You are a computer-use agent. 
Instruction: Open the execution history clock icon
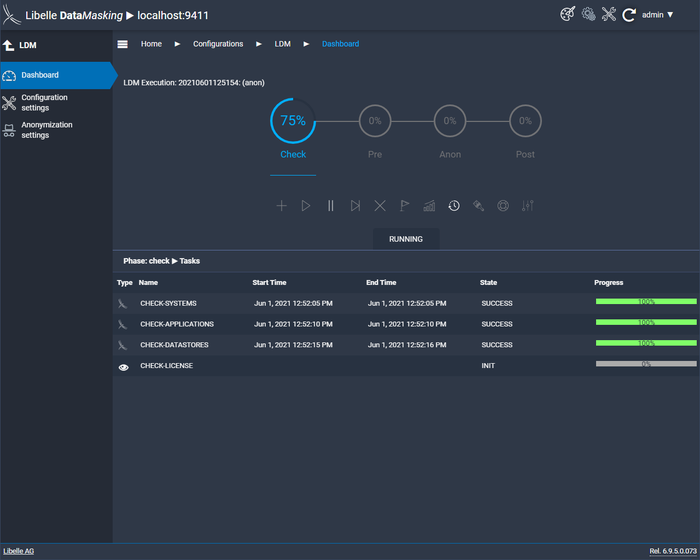[454, 206]
